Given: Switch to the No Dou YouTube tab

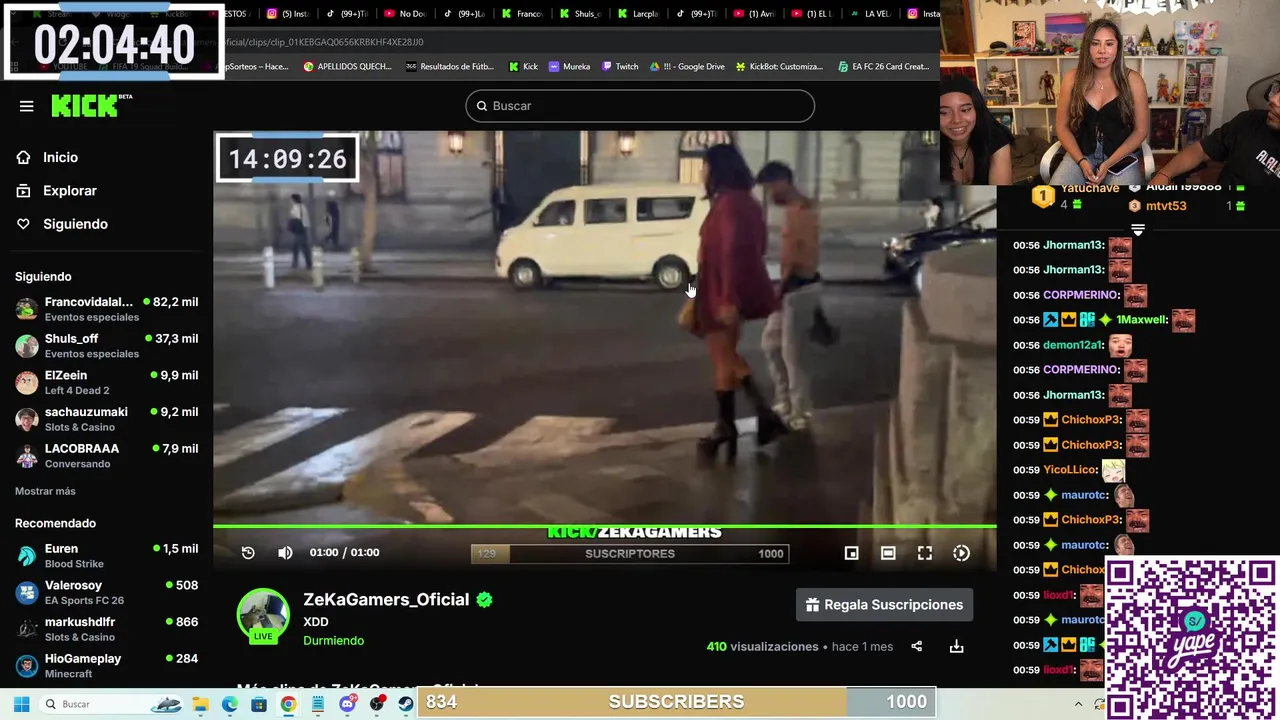Looking at the screenshot, I should [x=404, y=14].
